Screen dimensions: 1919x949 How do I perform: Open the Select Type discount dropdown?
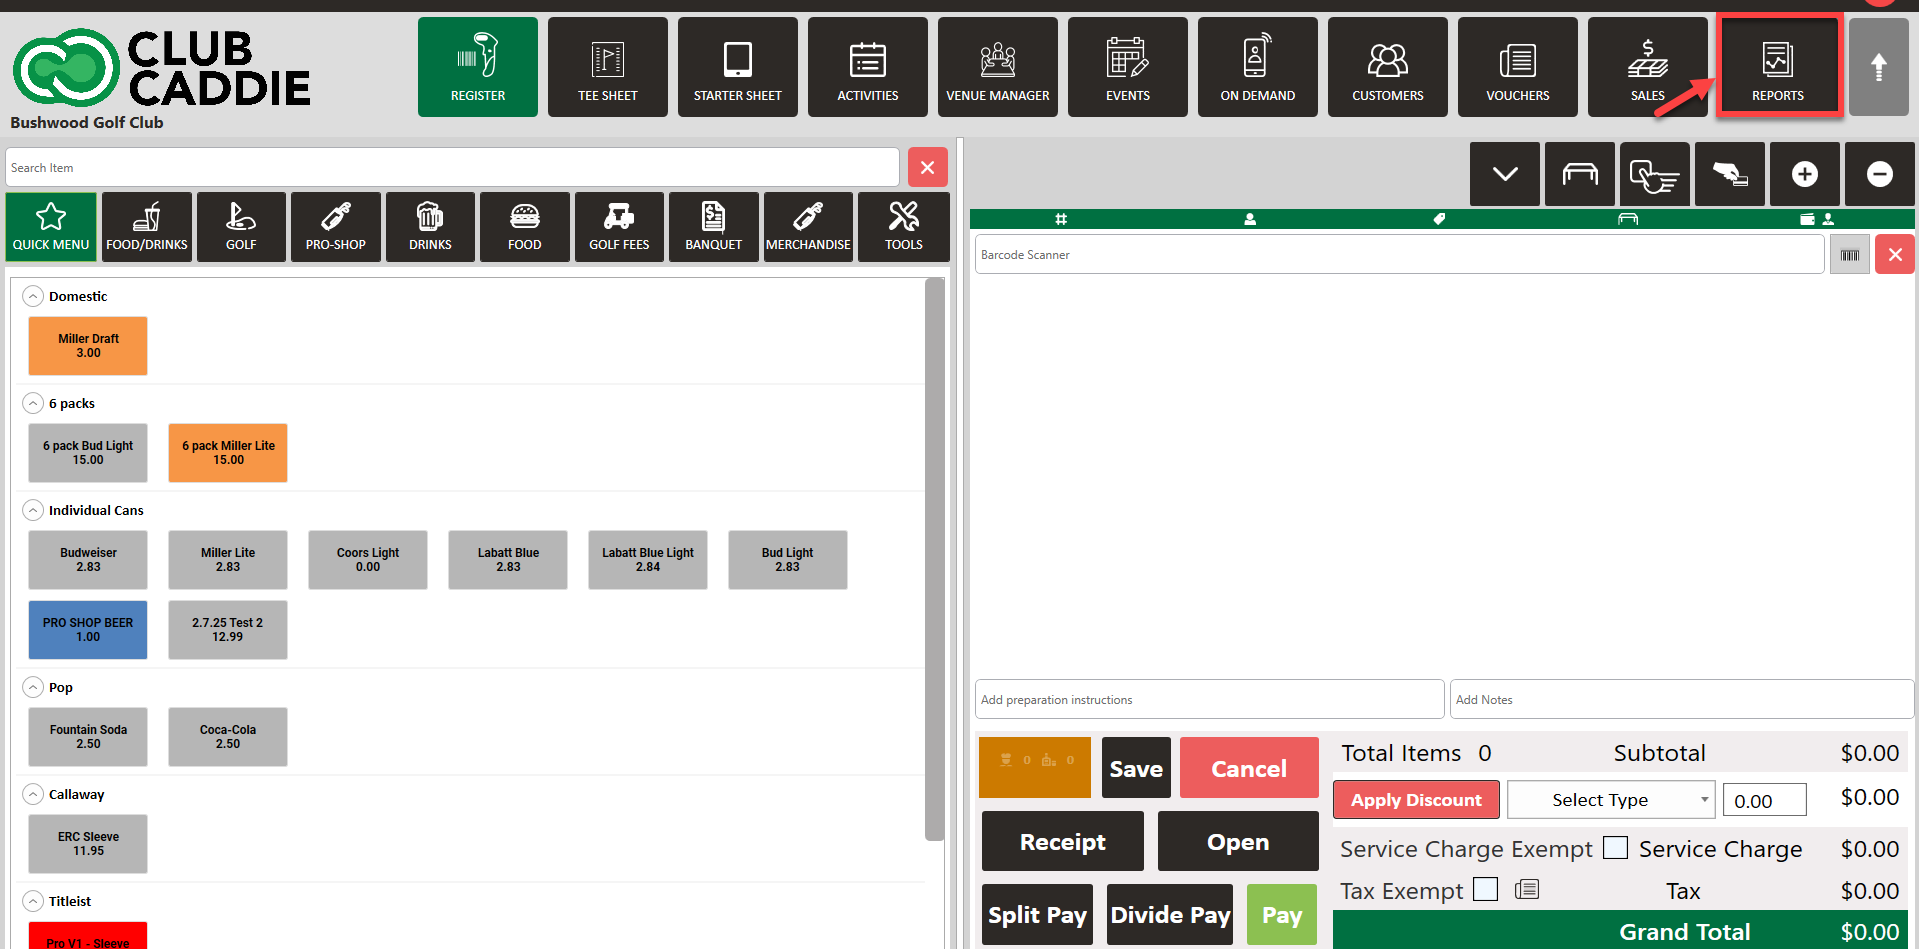[x=1611, y=800]
